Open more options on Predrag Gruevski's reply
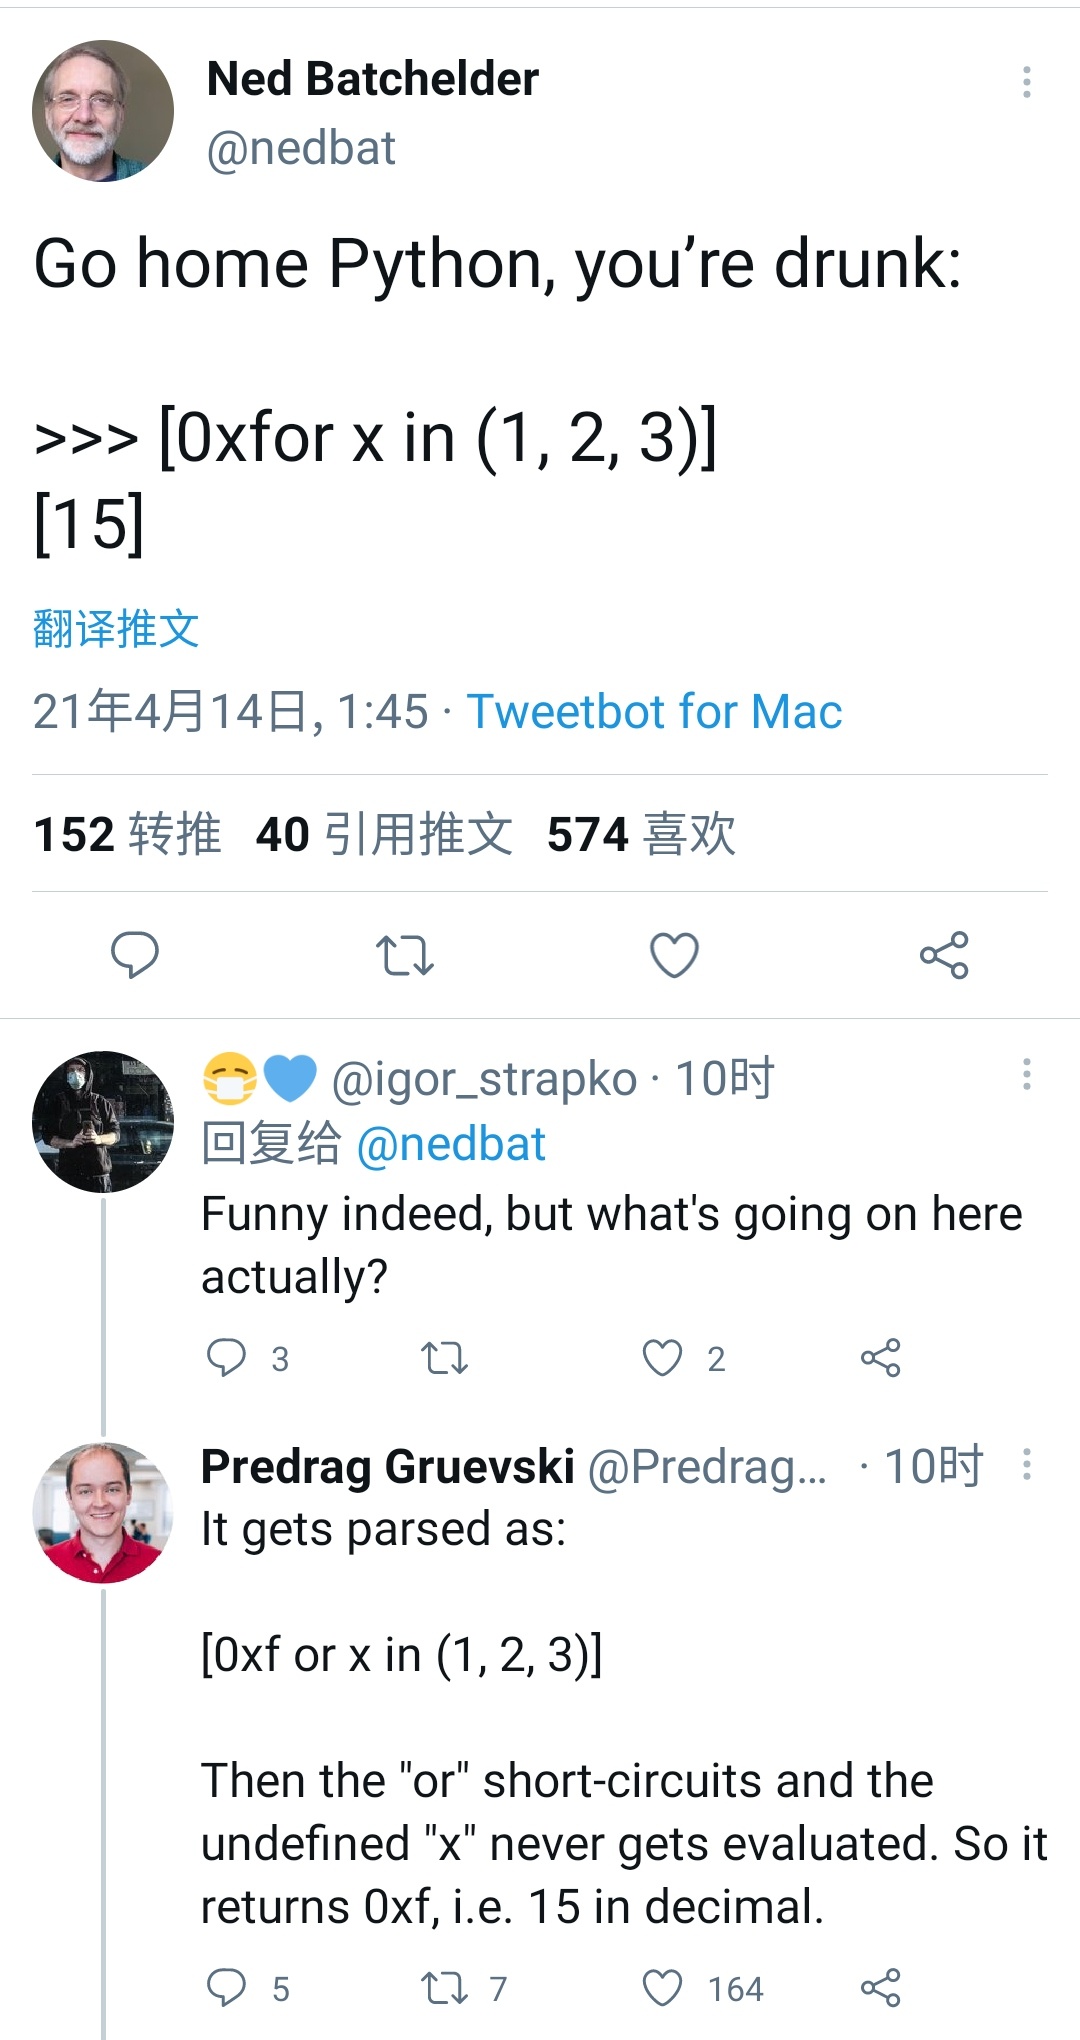This screenshot has width=1080, height=2040. [1026, 1464]
